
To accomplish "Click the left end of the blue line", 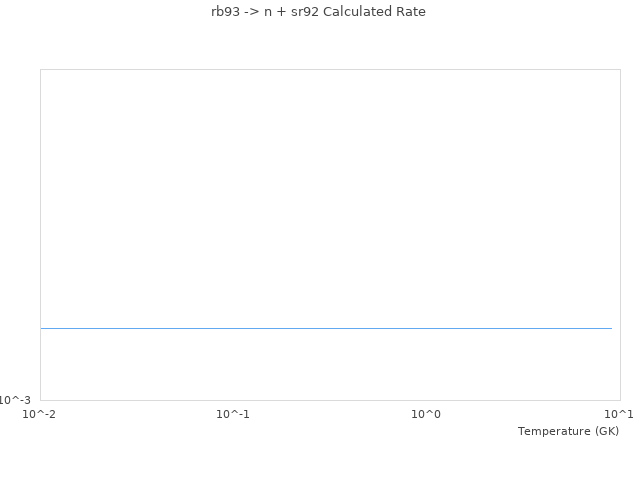I will click(x=42, y=328).
